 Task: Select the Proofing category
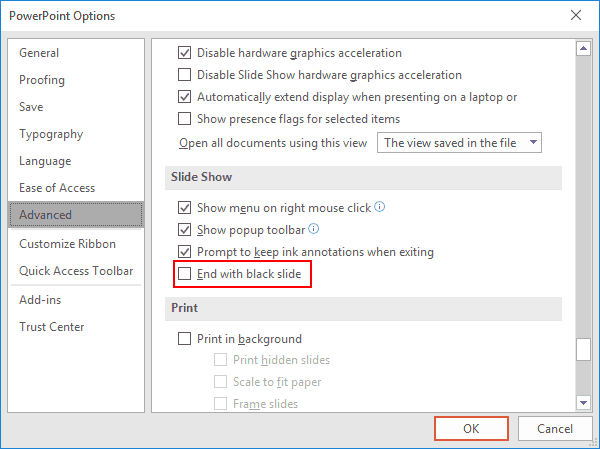point(42,80)
